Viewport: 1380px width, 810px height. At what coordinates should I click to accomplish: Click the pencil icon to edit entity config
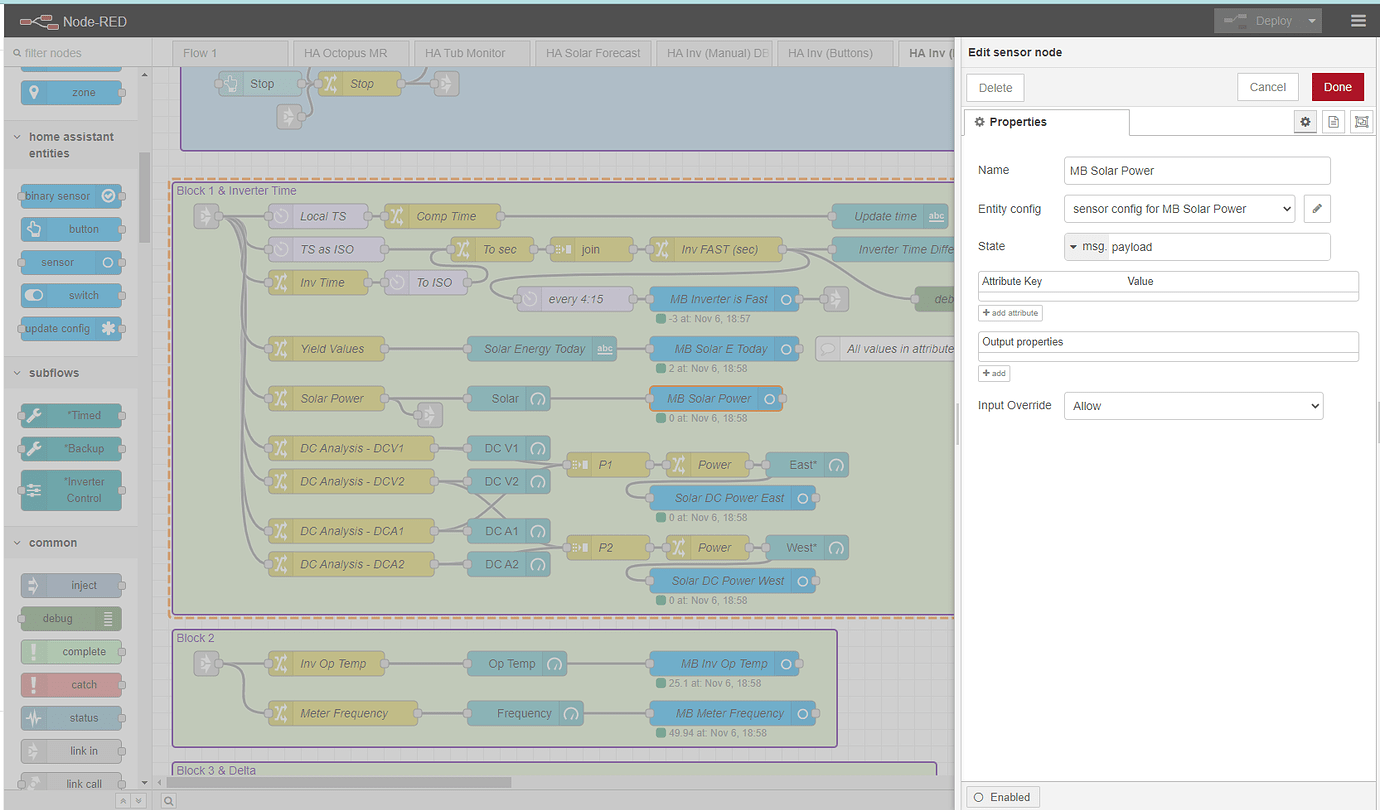tap(1317, 209)
